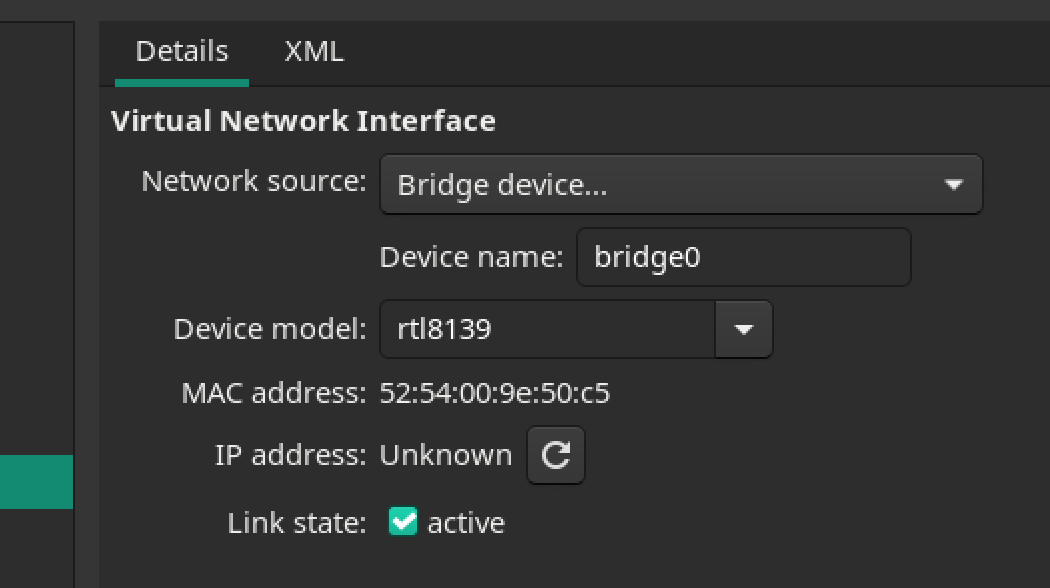This screenshot has height=588, width=1050.
Task: Click the MAC address value 52:54:00:9e:50:c5
Action: point(495,393)
